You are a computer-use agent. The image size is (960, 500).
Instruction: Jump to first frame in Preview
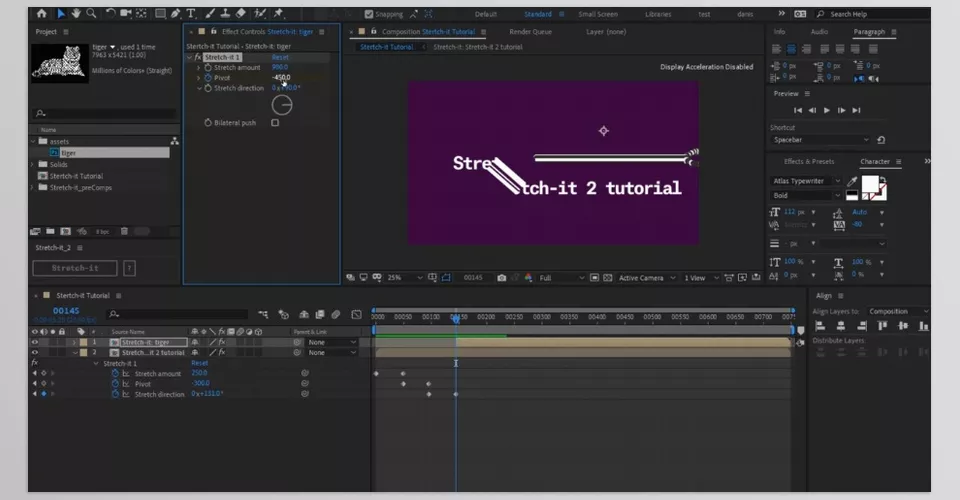click(x=798, y=110)
